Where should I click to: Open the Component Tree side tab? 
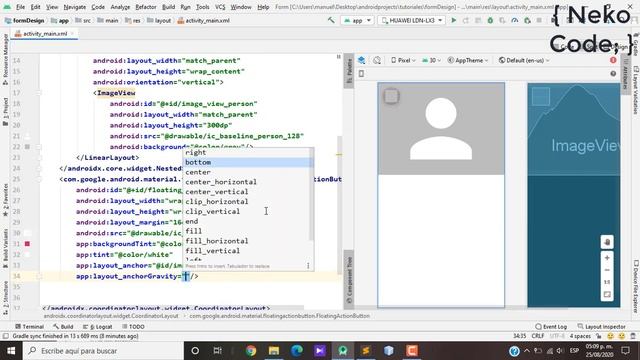pos(349,280)
